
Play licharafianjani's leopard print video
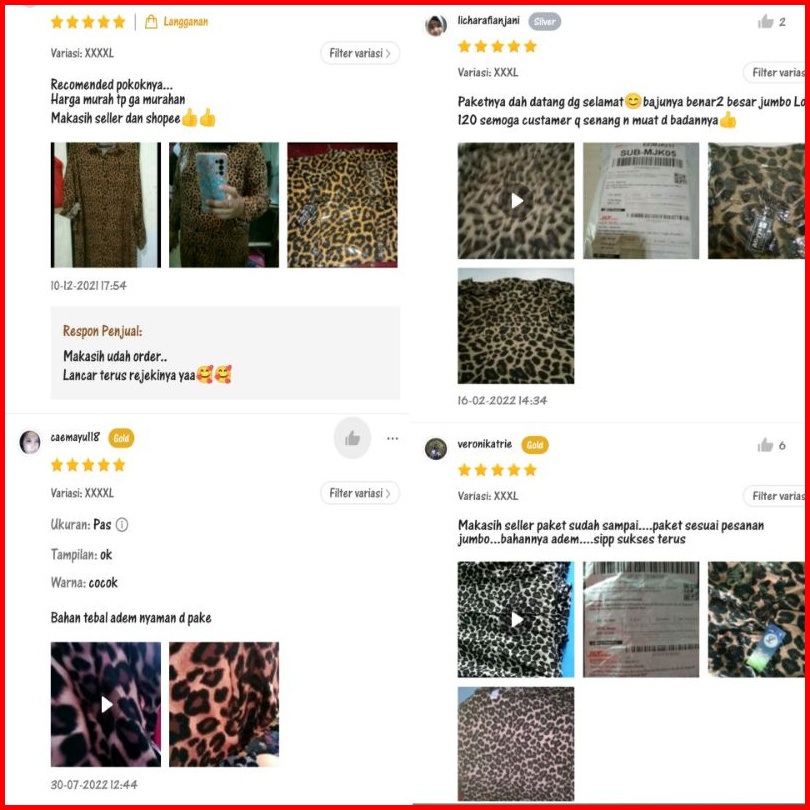click(516, 200)
